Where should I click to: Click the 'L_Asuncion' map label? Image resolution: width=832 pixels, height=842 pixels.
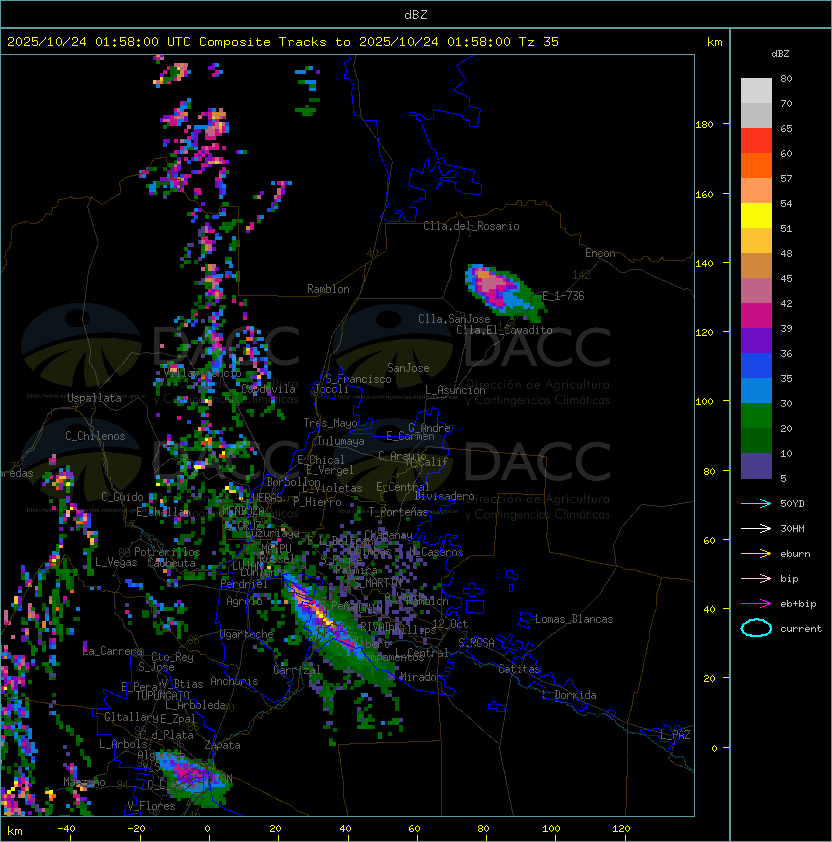pos(455,390)
